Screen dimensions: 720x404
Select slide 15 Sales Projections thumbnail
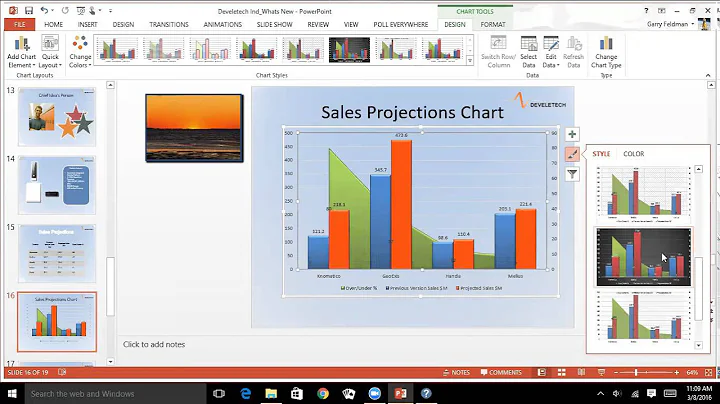pos(57,254)
